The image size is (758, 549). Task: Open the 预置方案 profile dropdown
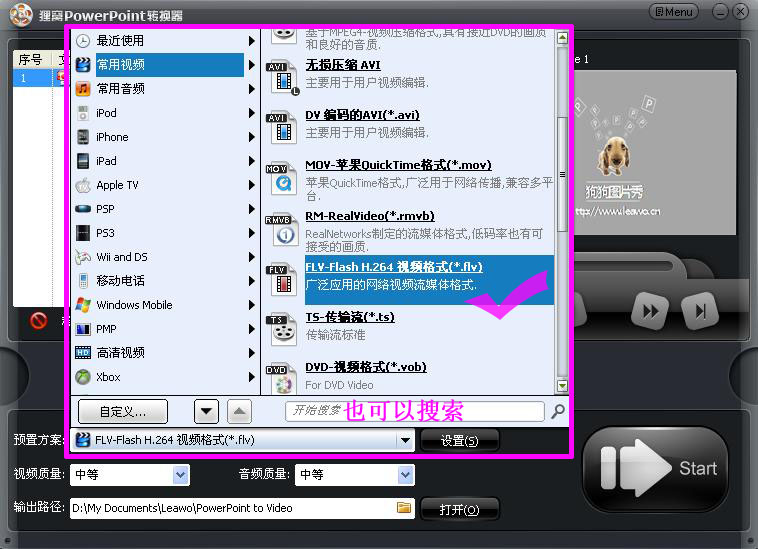pos(405,440)
